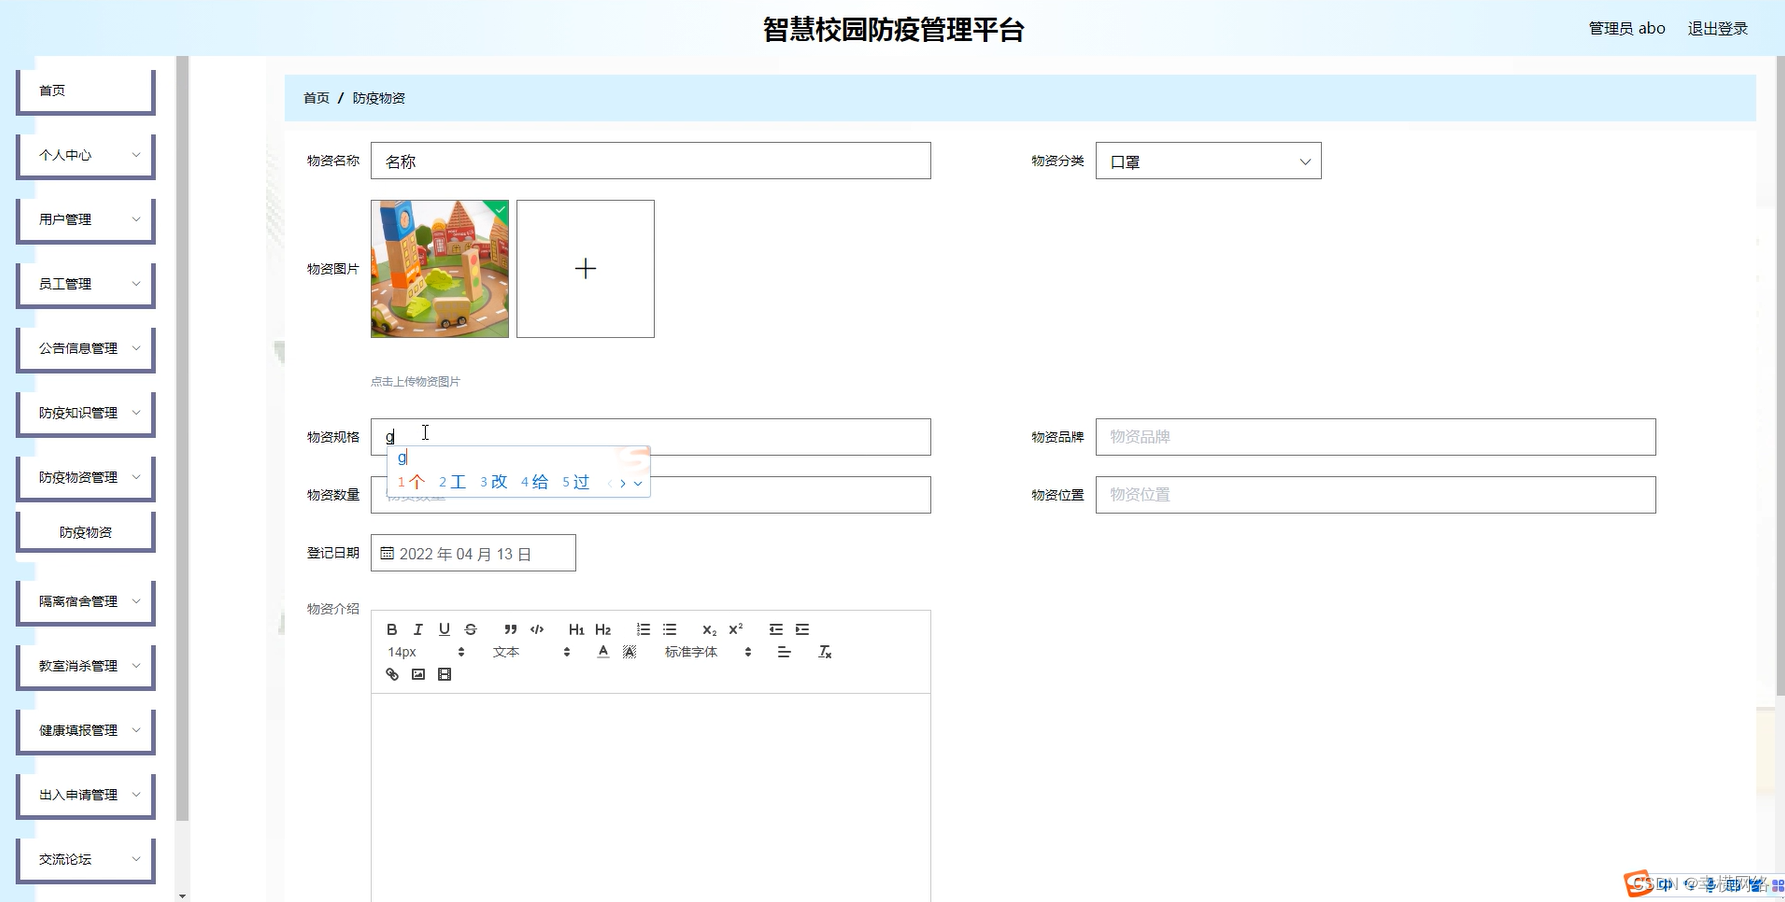Apply H1 heading in the editor
This screenshot has width=1785, height=902.
point(576,629)
